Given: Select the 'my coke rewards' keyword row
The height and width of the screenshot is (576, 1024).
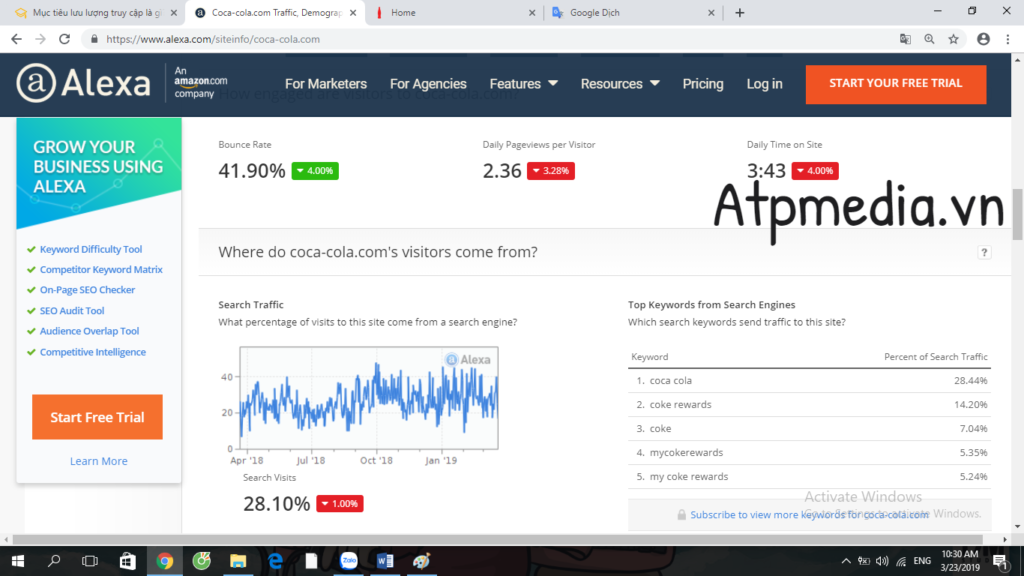Looking at the screenshot, I should pos(809,476).
